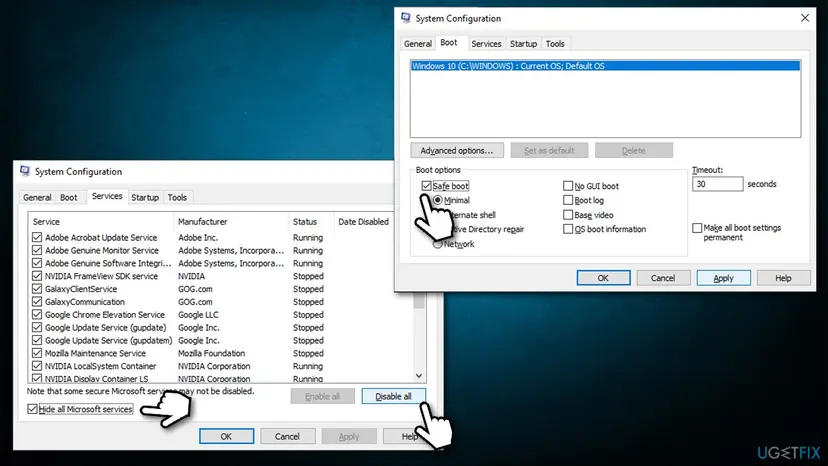Uncheck NVIDIA LocalSystem Container
Viewport: 828px width, 466px height.
[37, 366]
